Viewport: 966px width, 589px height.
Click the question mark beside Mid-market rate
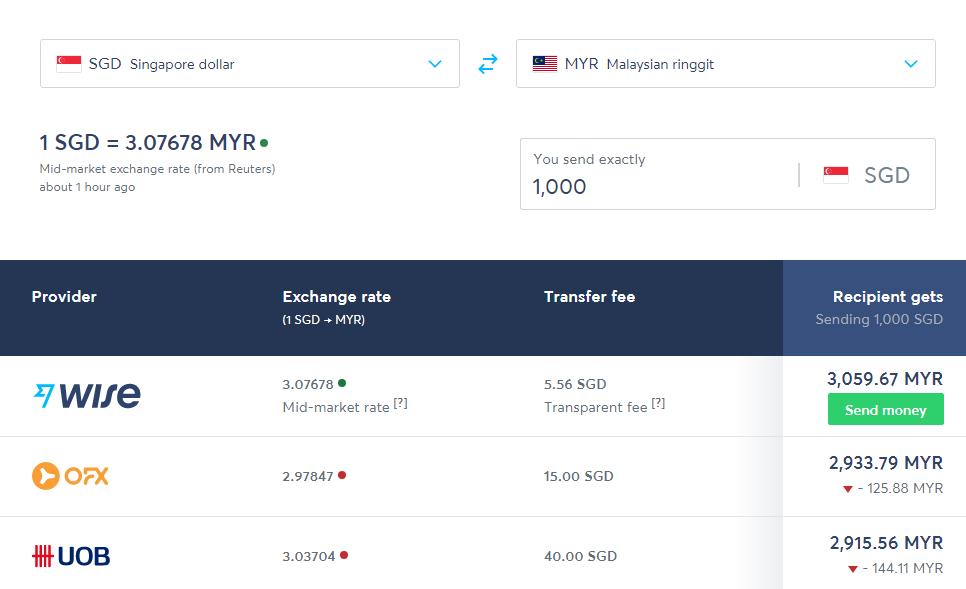coord(400,404)
